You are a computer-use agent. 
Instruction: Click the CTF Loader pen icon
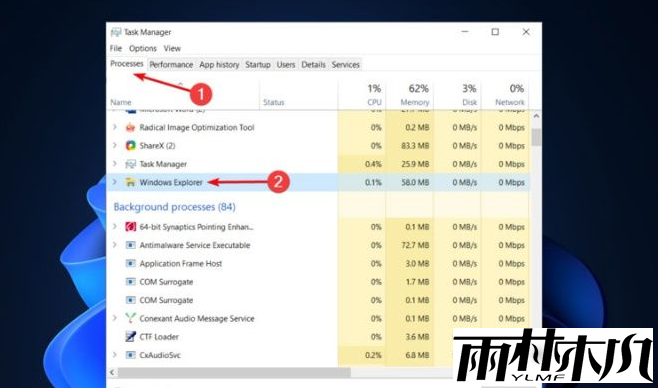pyautogui.click(x=131, y=336)
